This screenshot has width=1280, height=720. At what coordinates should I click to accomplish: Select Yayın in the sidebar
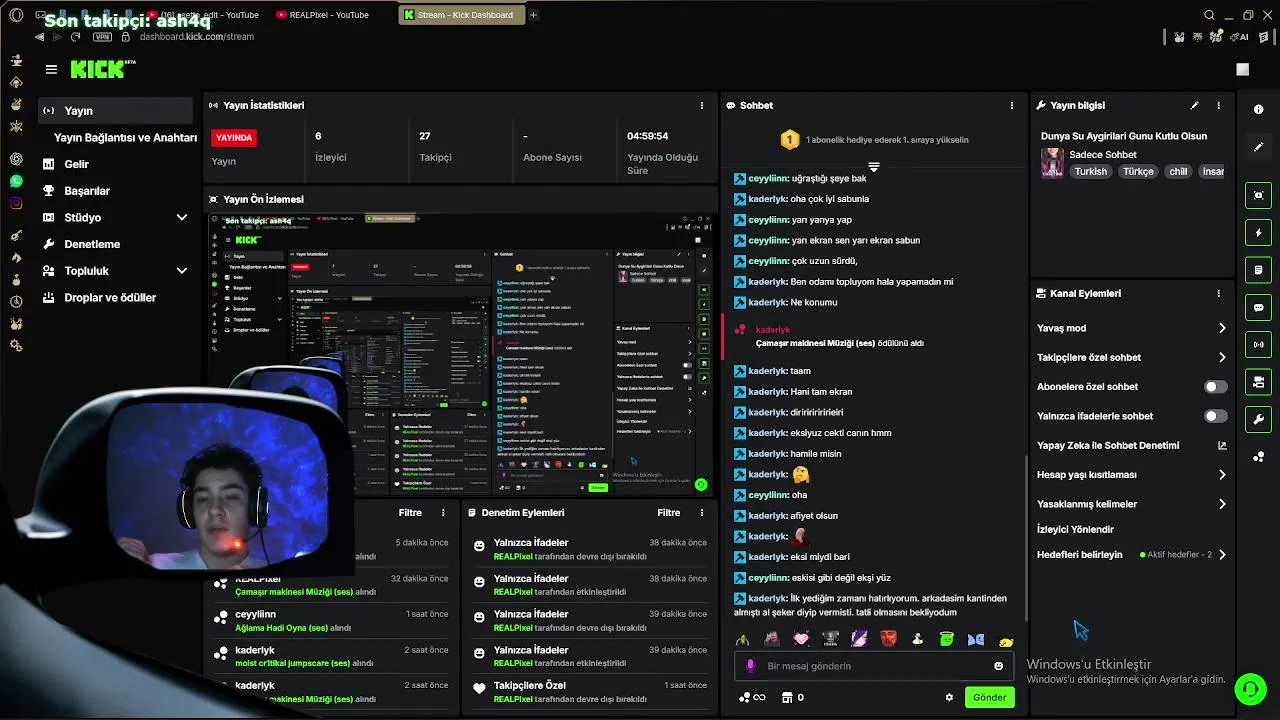[x=115, y=111]
